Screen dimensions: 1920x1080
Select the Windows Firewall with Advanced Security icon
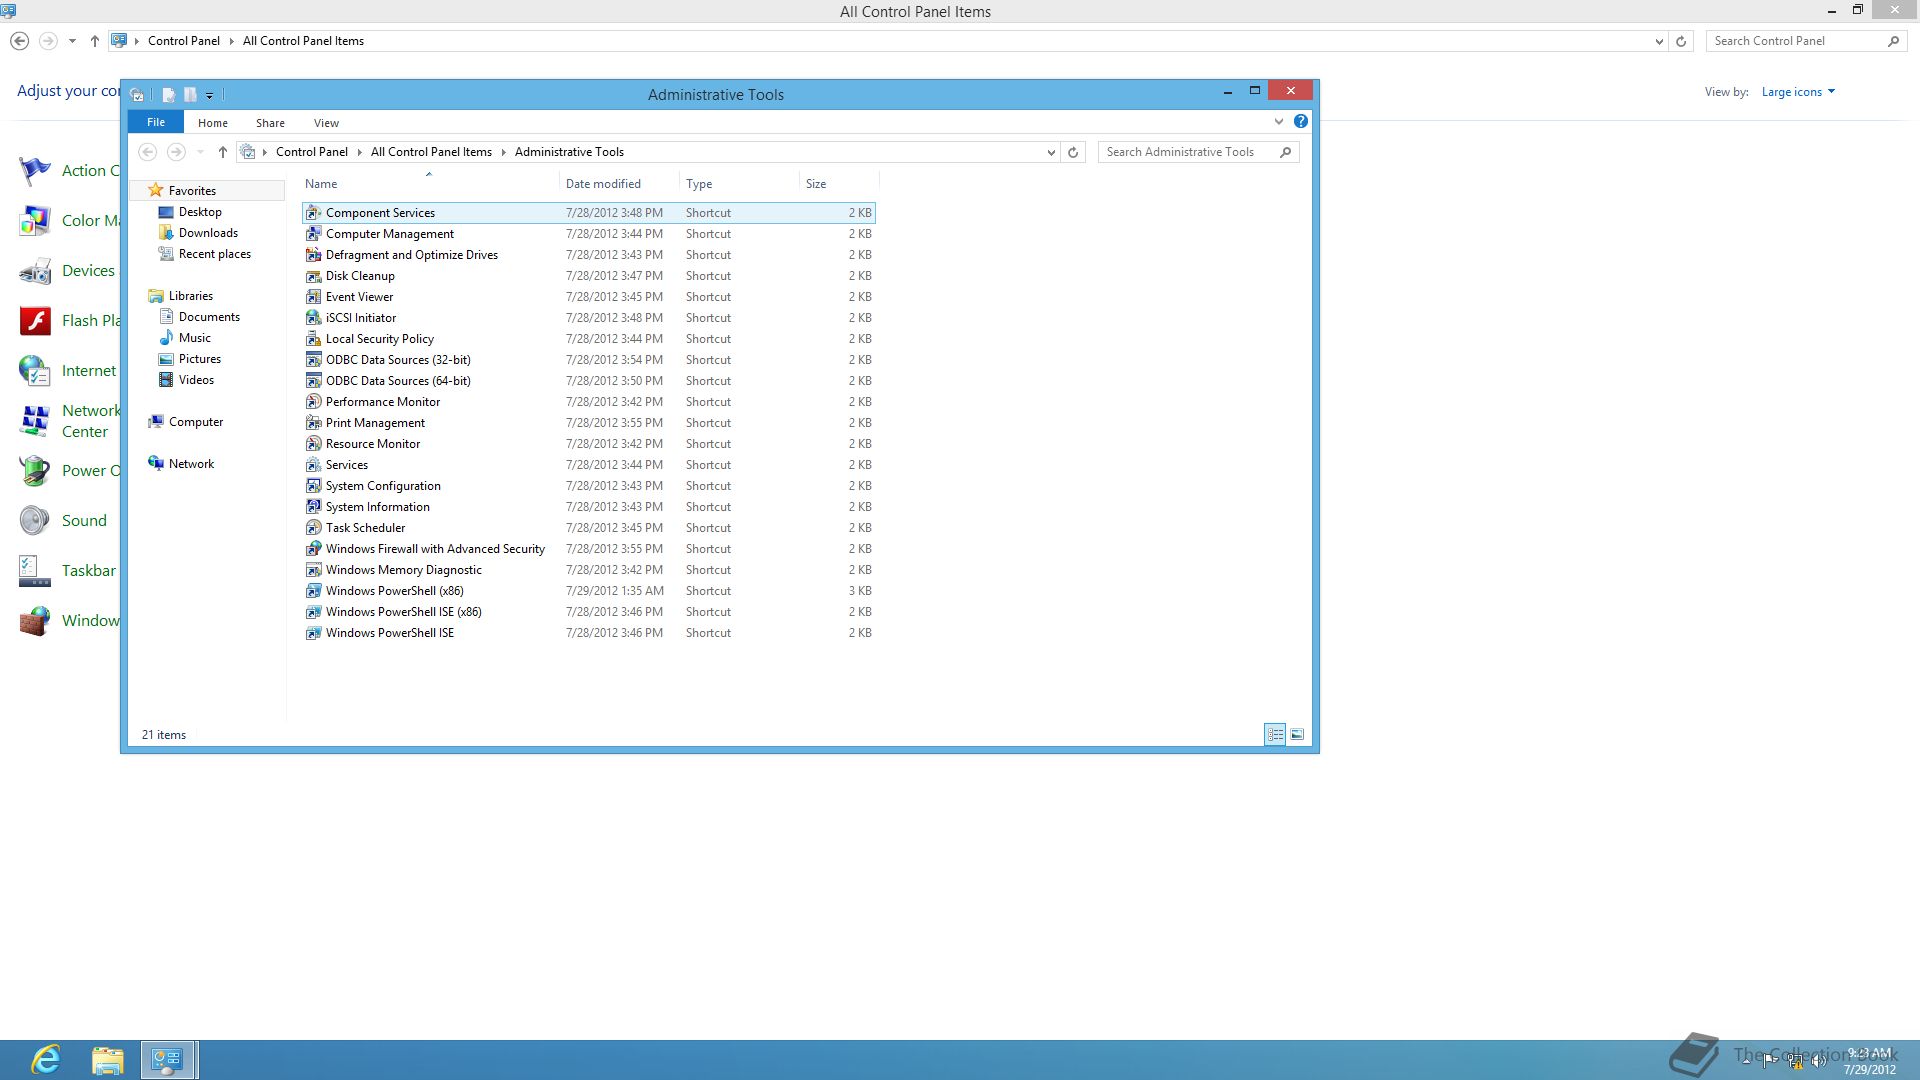pos(313,549)
